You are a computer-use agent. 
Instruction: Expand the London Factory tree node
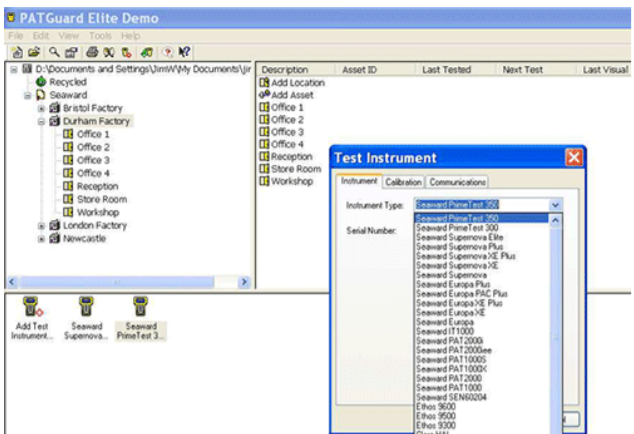[41, 225]
